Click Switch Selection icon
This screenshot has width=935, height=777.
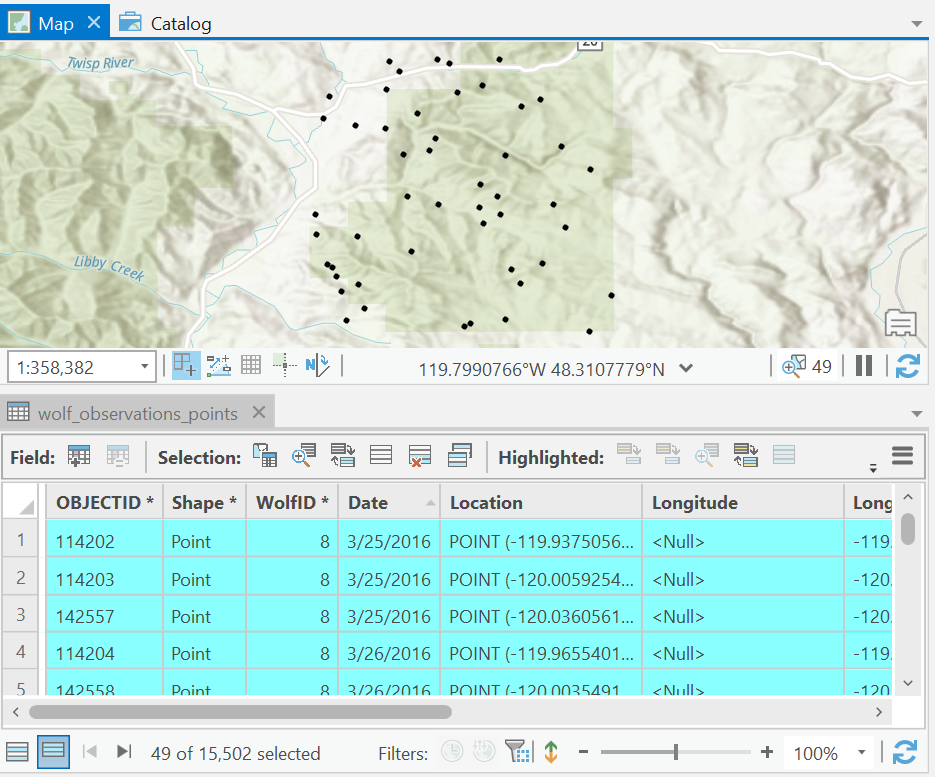pos(343,457)
